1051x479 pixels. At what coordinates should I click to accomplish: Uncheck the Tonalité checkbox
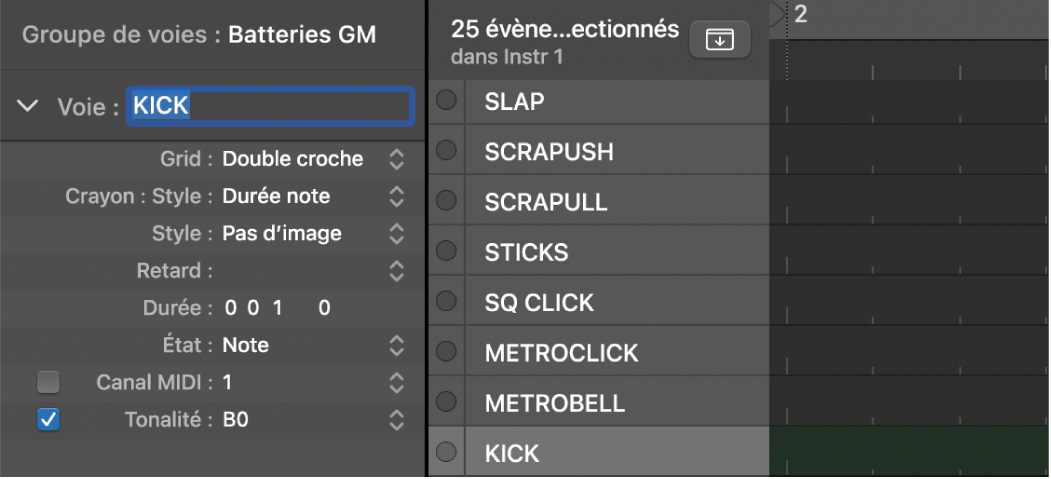pos(48,420)
